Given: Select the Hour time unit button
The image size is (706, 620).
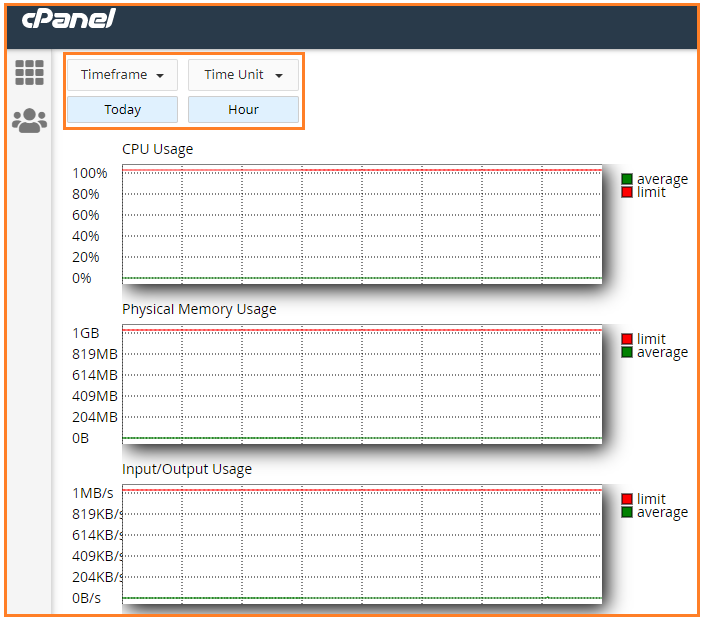Looking at the screenshot, I should (243, 109).
